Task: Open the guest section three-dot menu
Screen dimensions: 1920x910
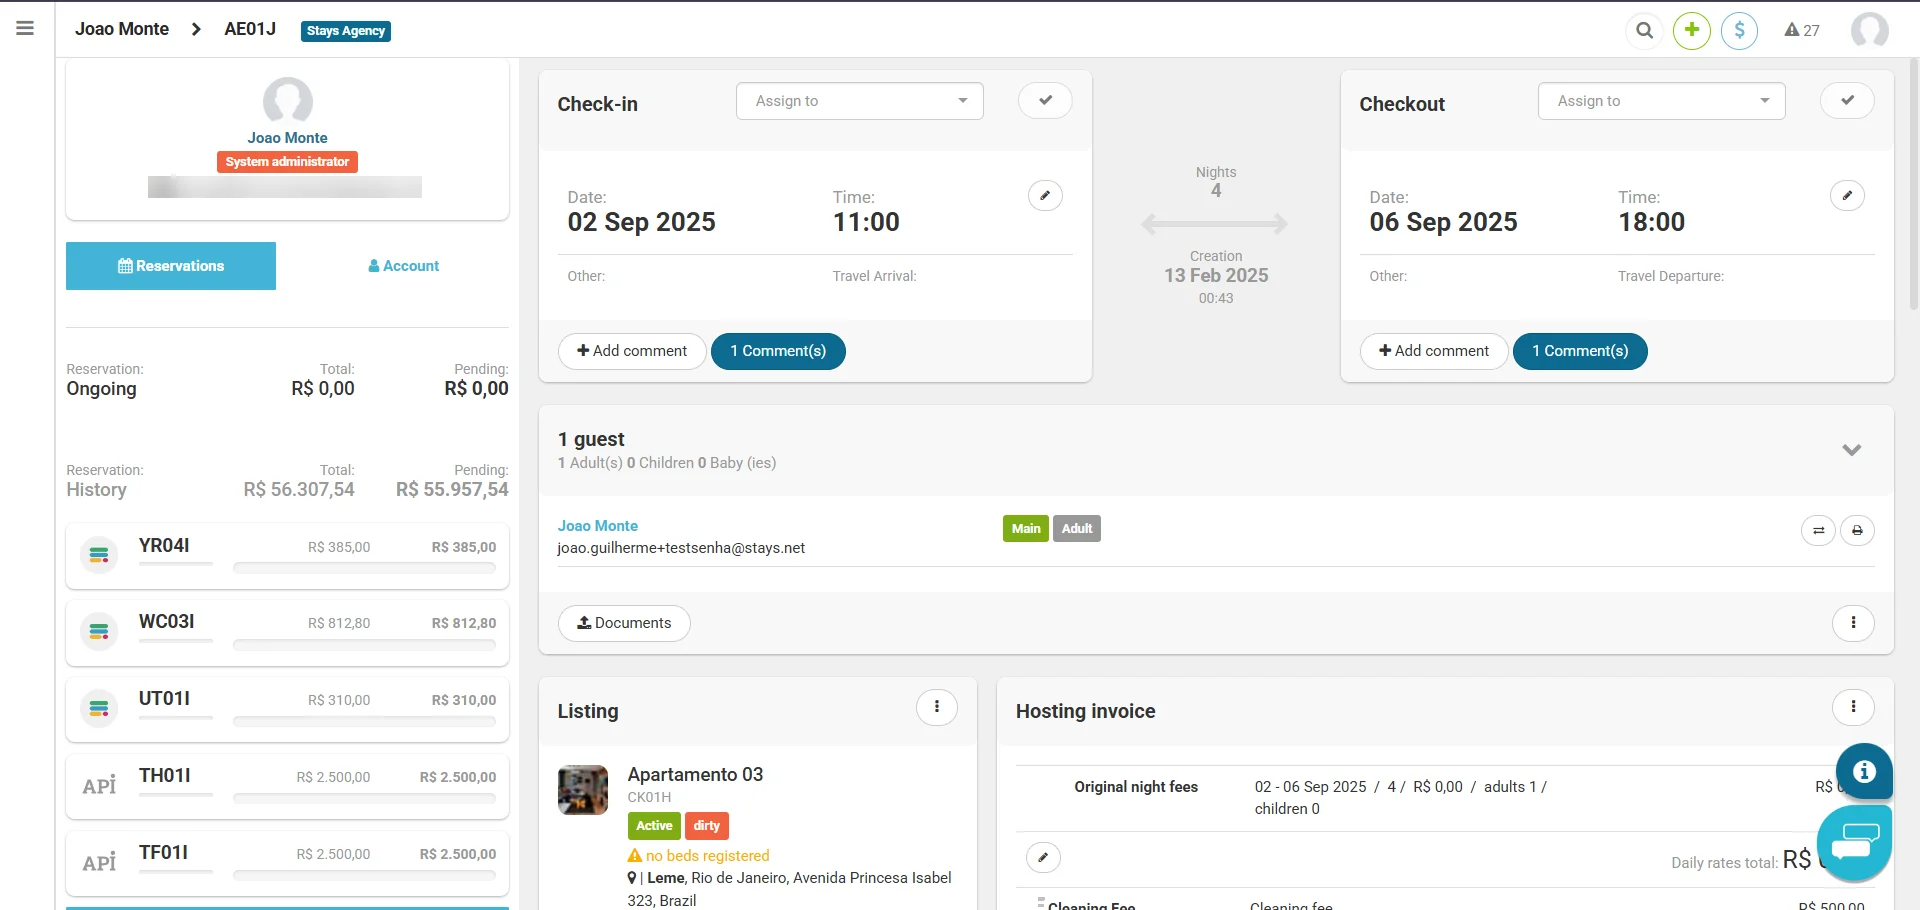Action: [1853, 623]
